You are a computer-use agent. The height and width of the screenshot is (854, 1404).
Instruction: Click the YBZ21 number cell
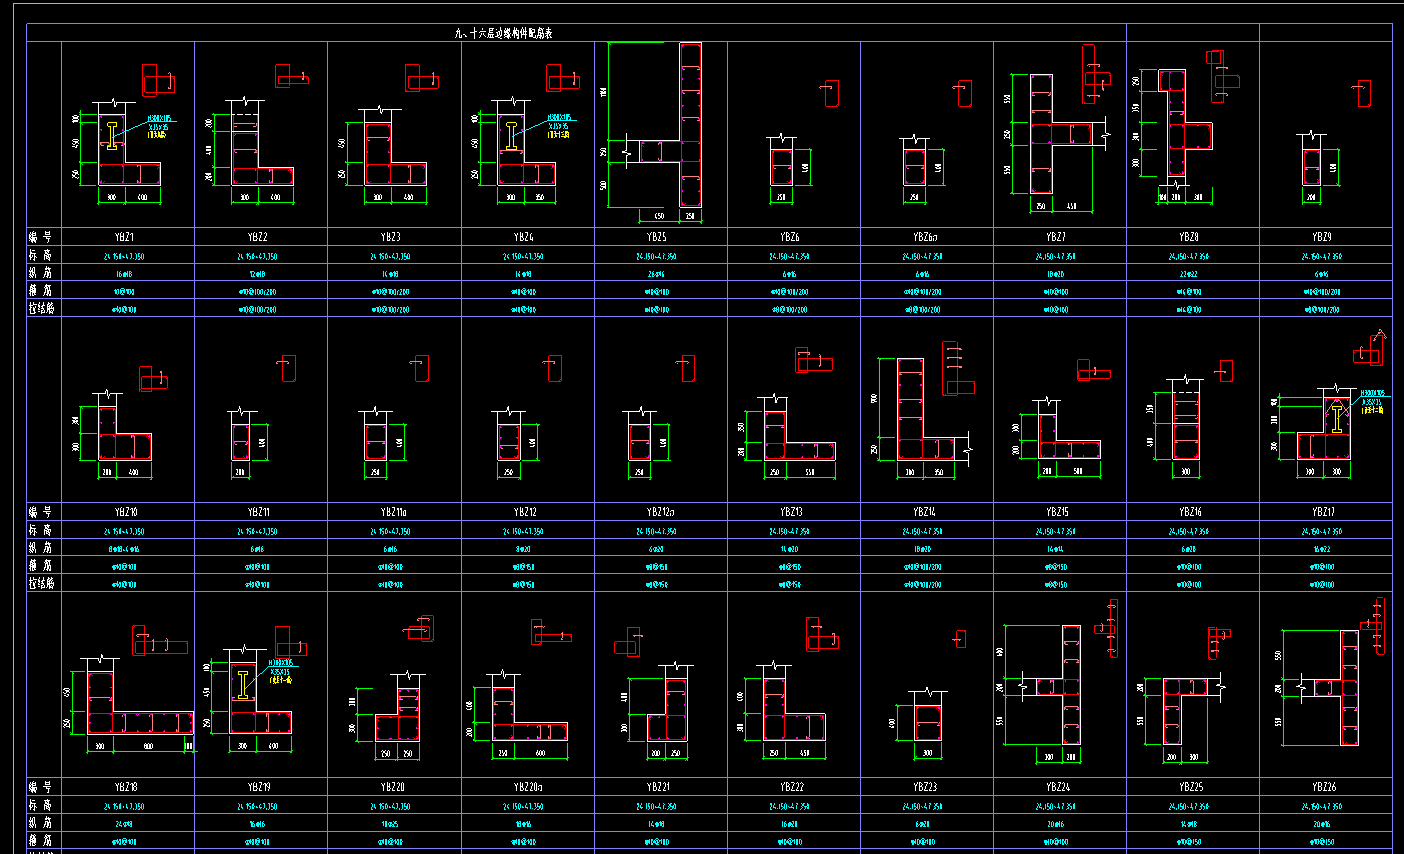[661, 787]
